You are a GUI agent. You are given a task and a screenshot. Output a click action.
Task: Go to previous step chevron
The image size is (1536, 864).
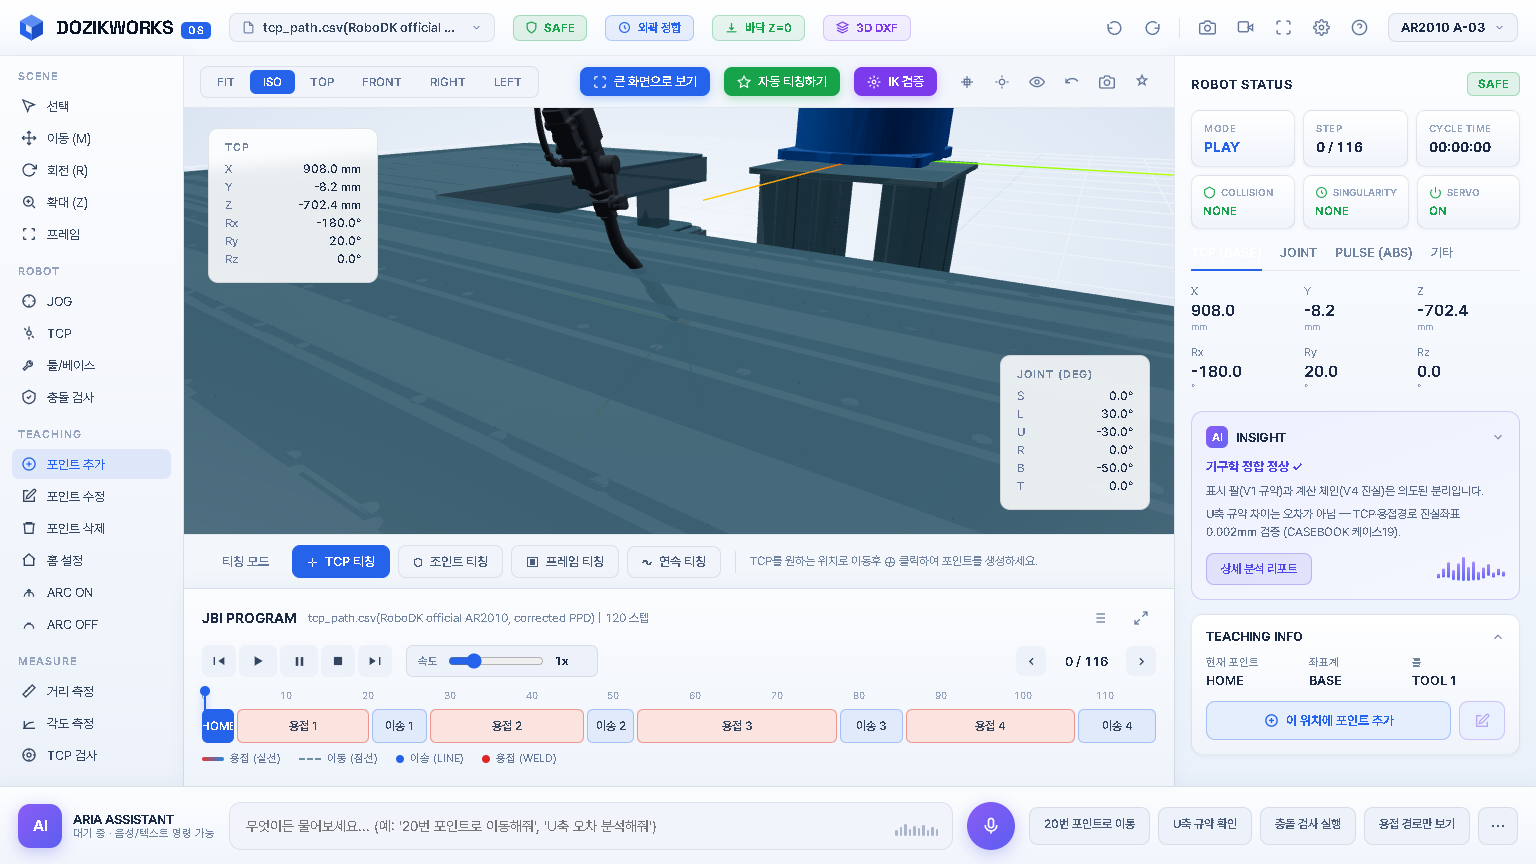coord(1031,661)
